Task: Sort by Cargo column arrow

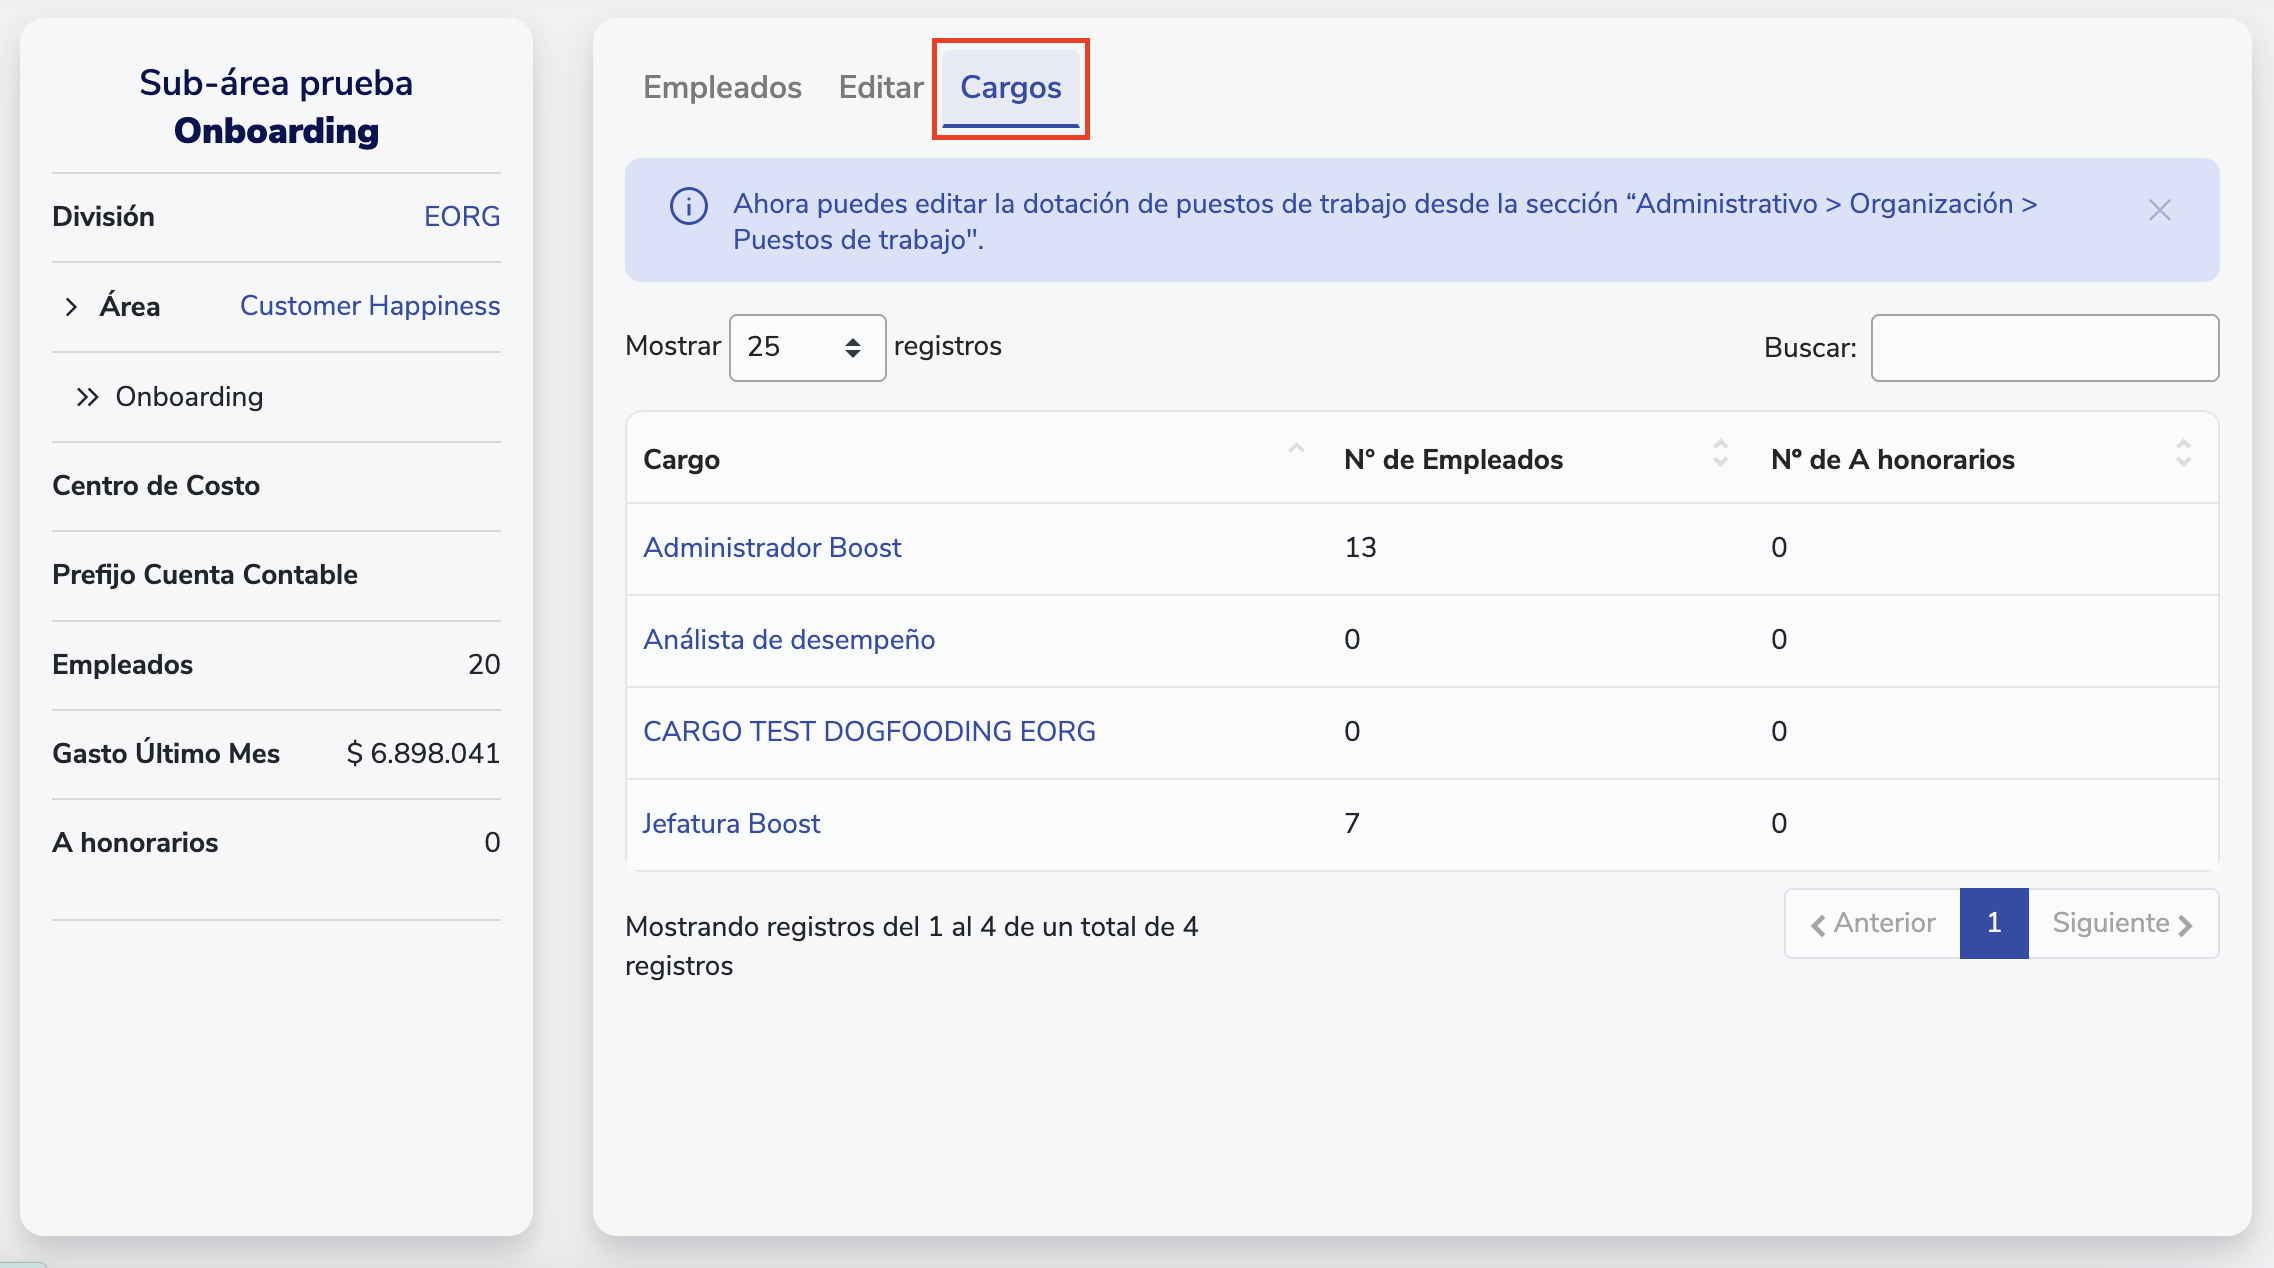Action: (1296, 450)
